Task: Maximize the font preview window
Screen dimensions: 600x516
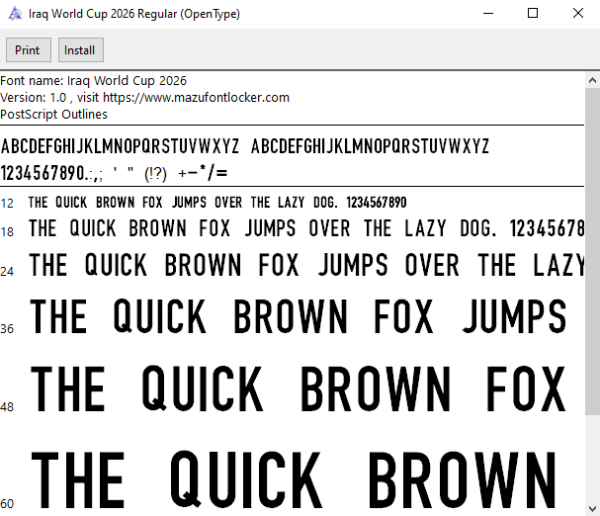Action: coord(533,14)
